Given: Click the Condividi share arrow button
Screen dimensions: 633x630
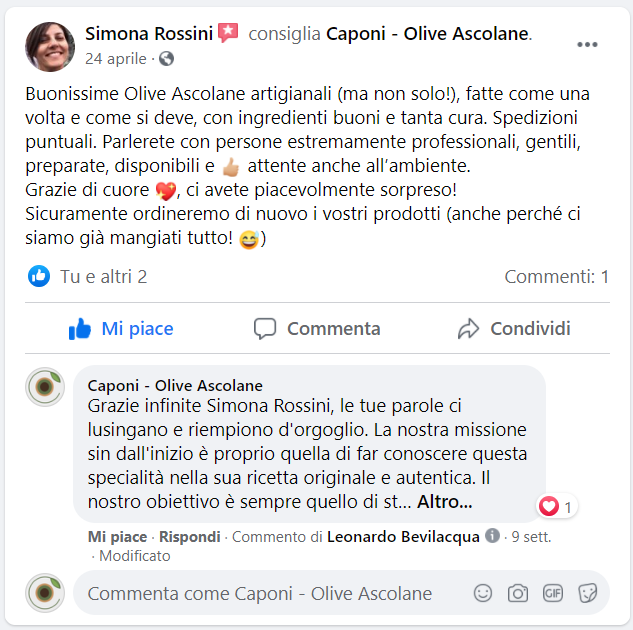Looking at the screenshot, I should (x=514, y=329).
